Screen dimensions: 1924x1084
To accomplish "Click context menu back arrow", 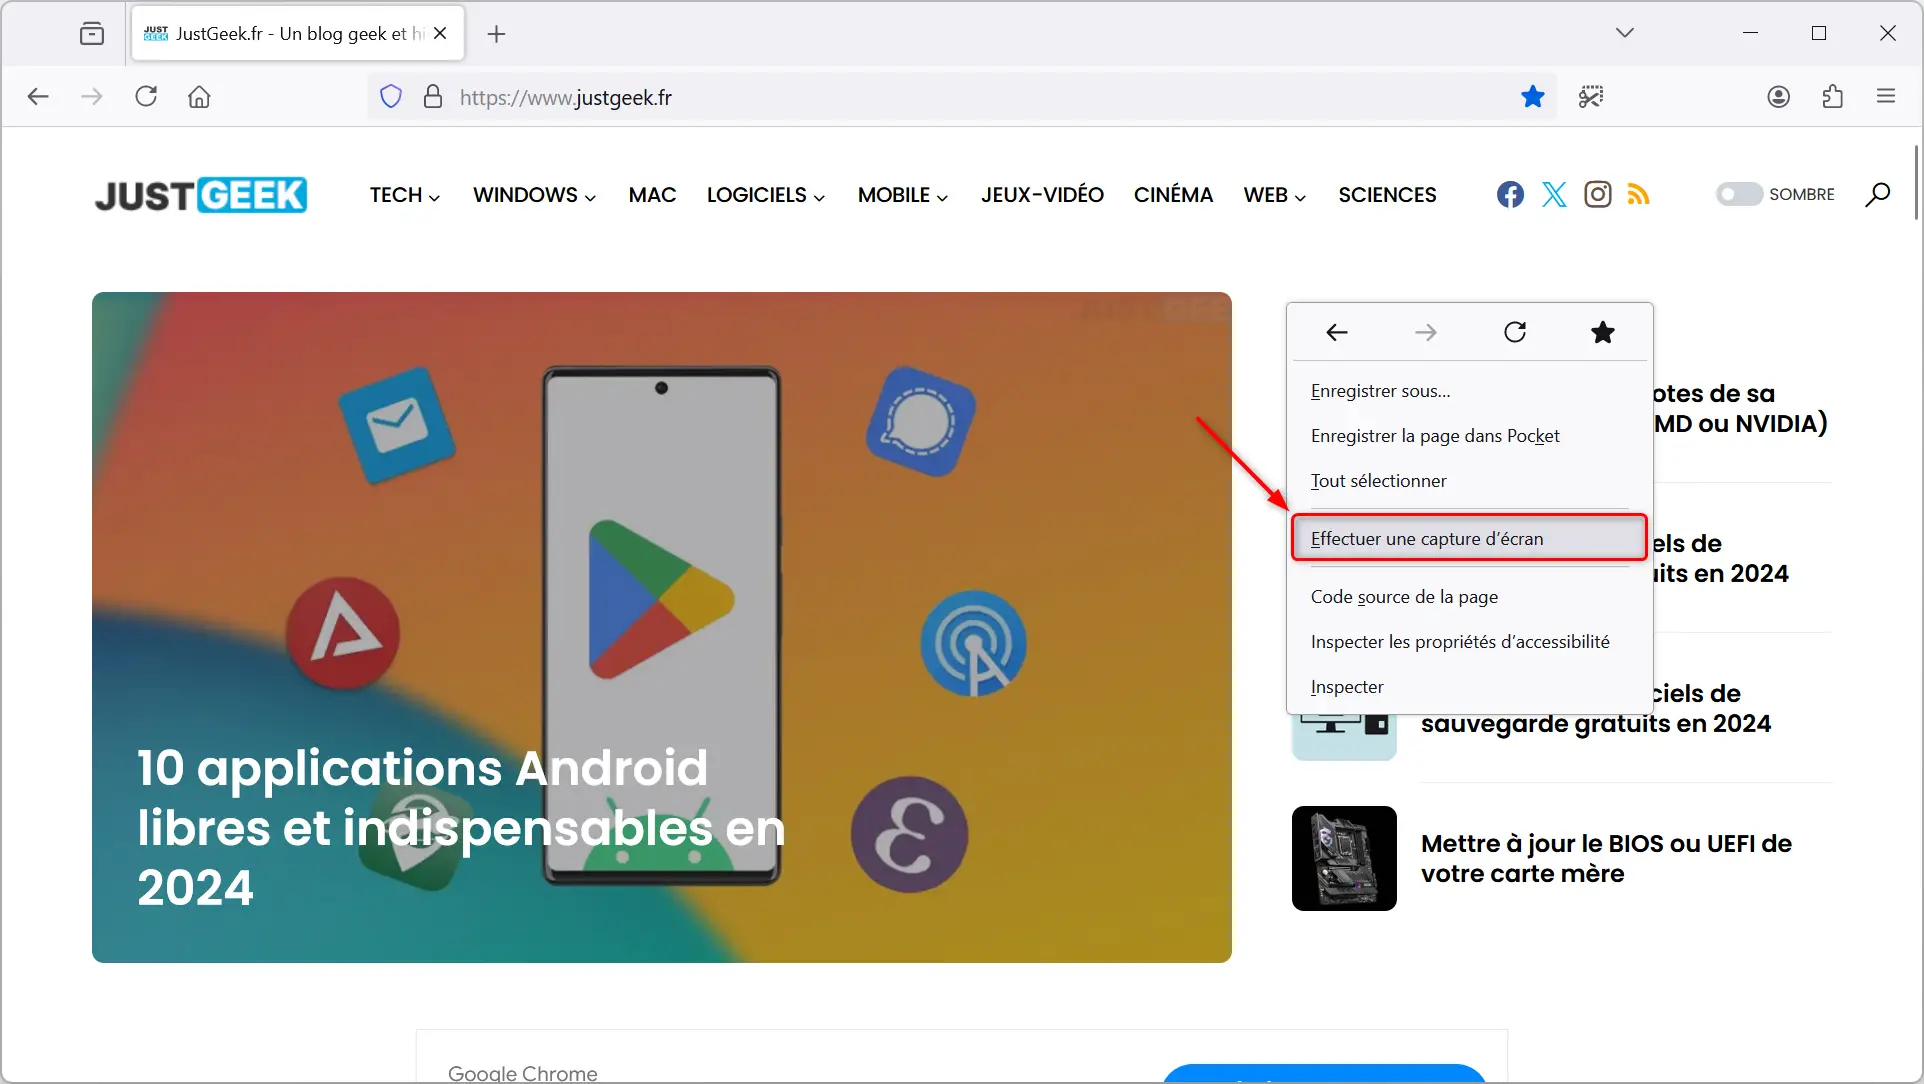I will pos(1337,332).
